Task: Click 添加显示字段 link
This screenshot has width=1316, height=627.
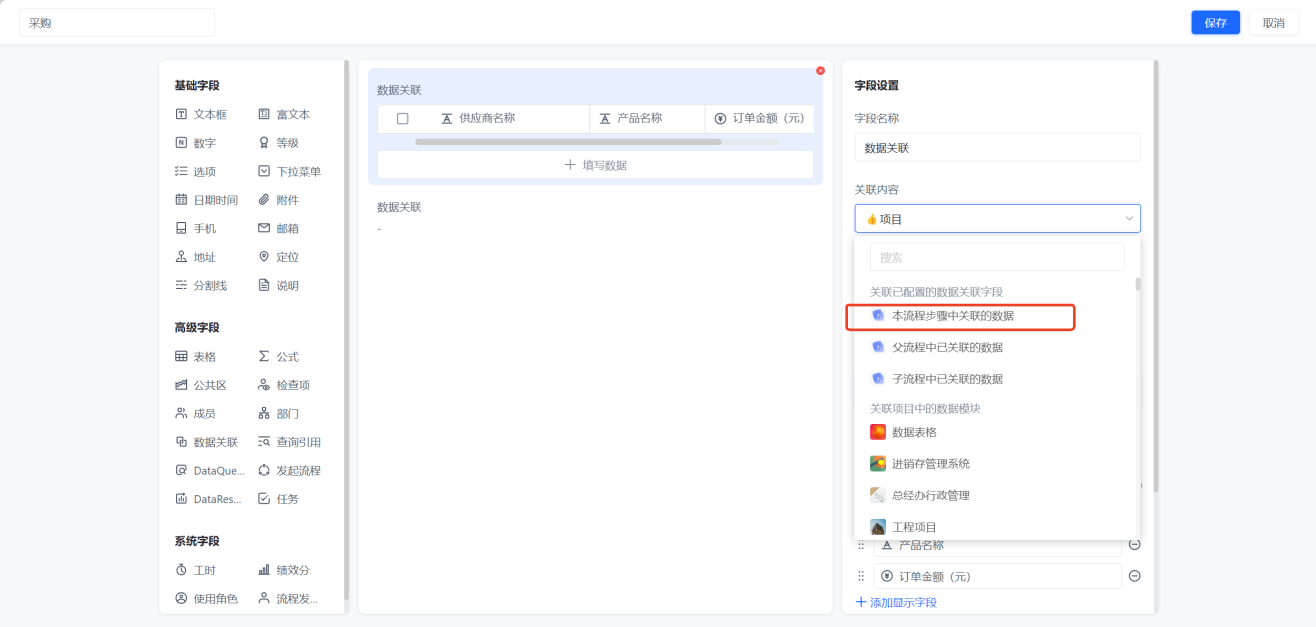Action: (896, 602)
